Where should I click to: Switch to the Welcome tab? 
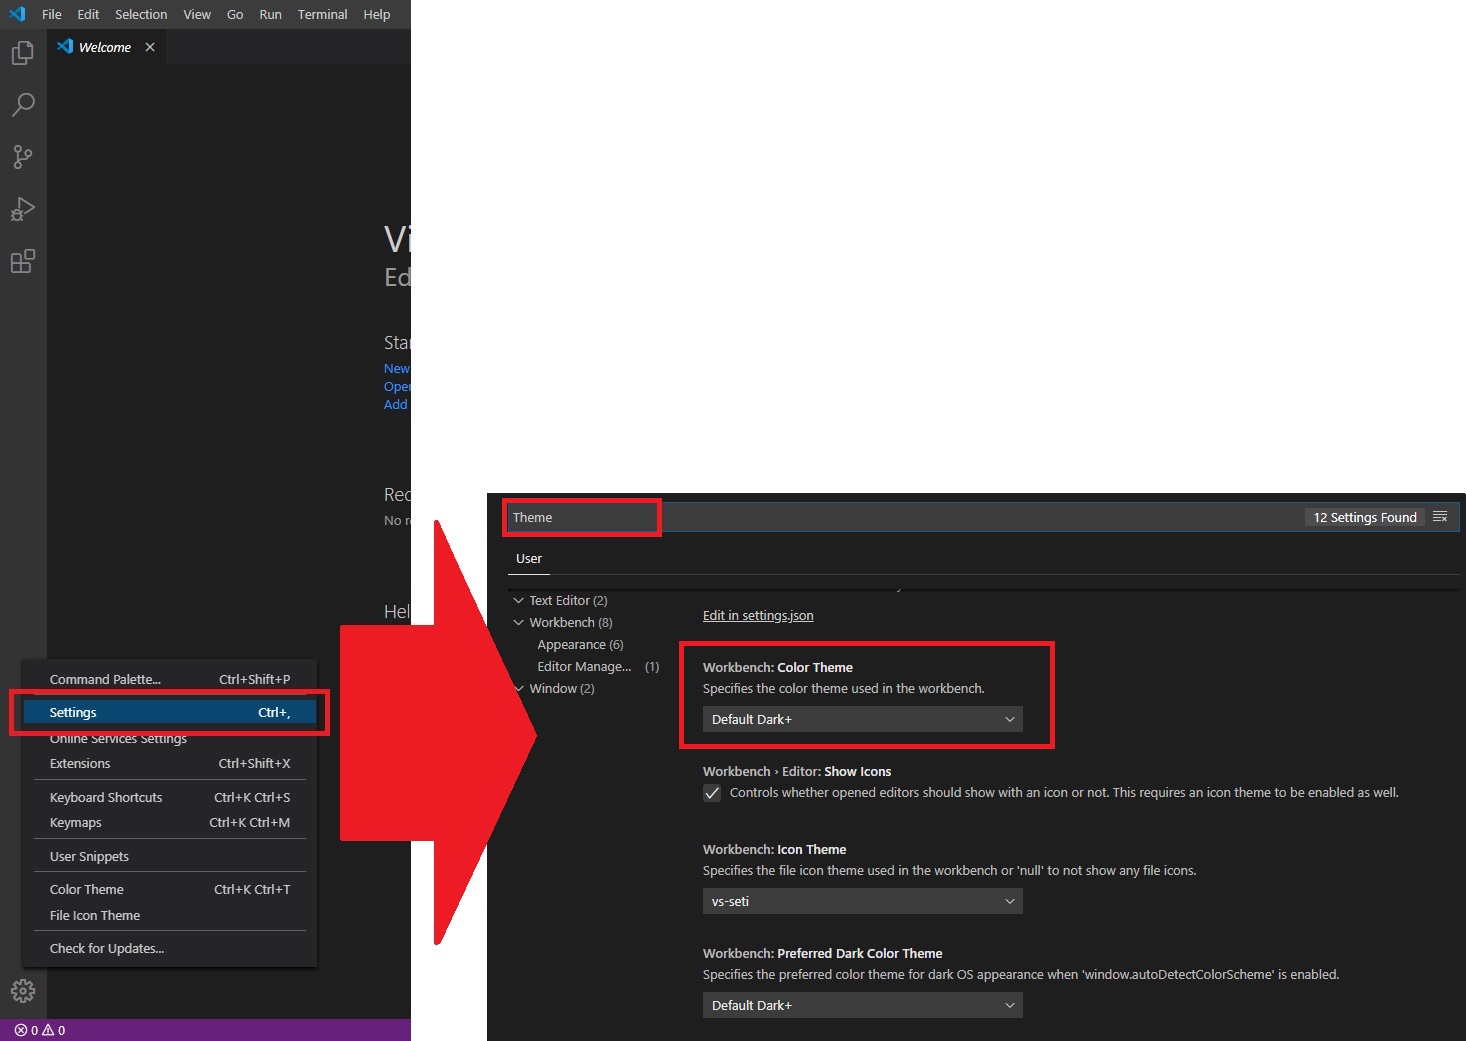pyautogui.click(x=105, y=47)
